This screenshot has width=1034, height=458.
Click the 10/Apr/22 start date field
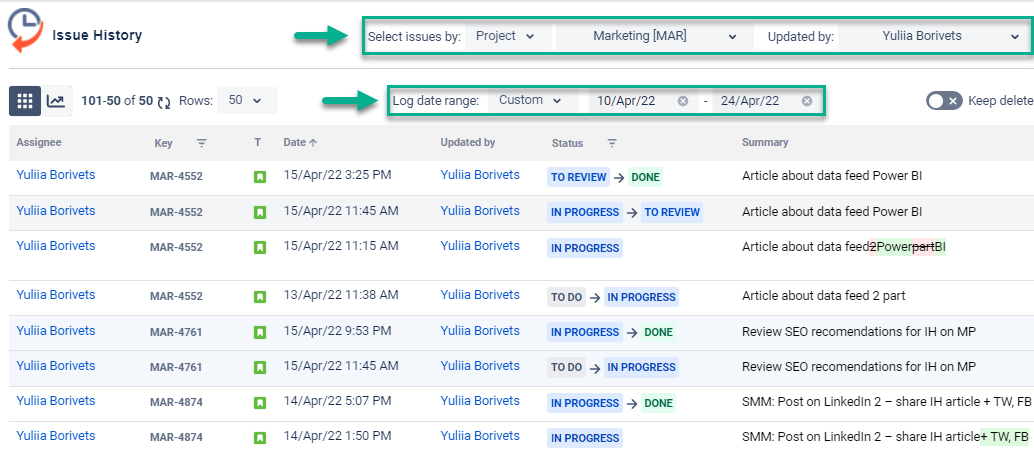tap(634, 101)
